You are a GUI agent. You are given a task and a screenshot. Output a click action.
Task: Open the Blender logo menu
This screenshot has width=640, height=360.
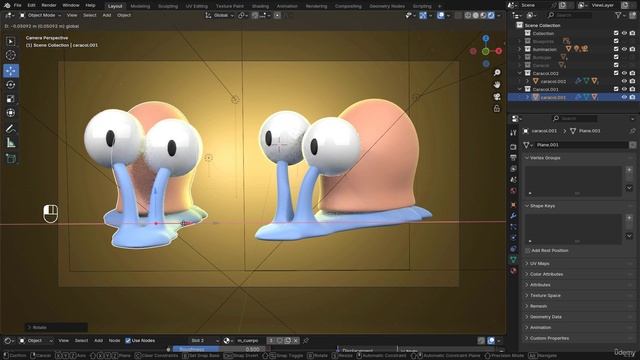point(7,5)
